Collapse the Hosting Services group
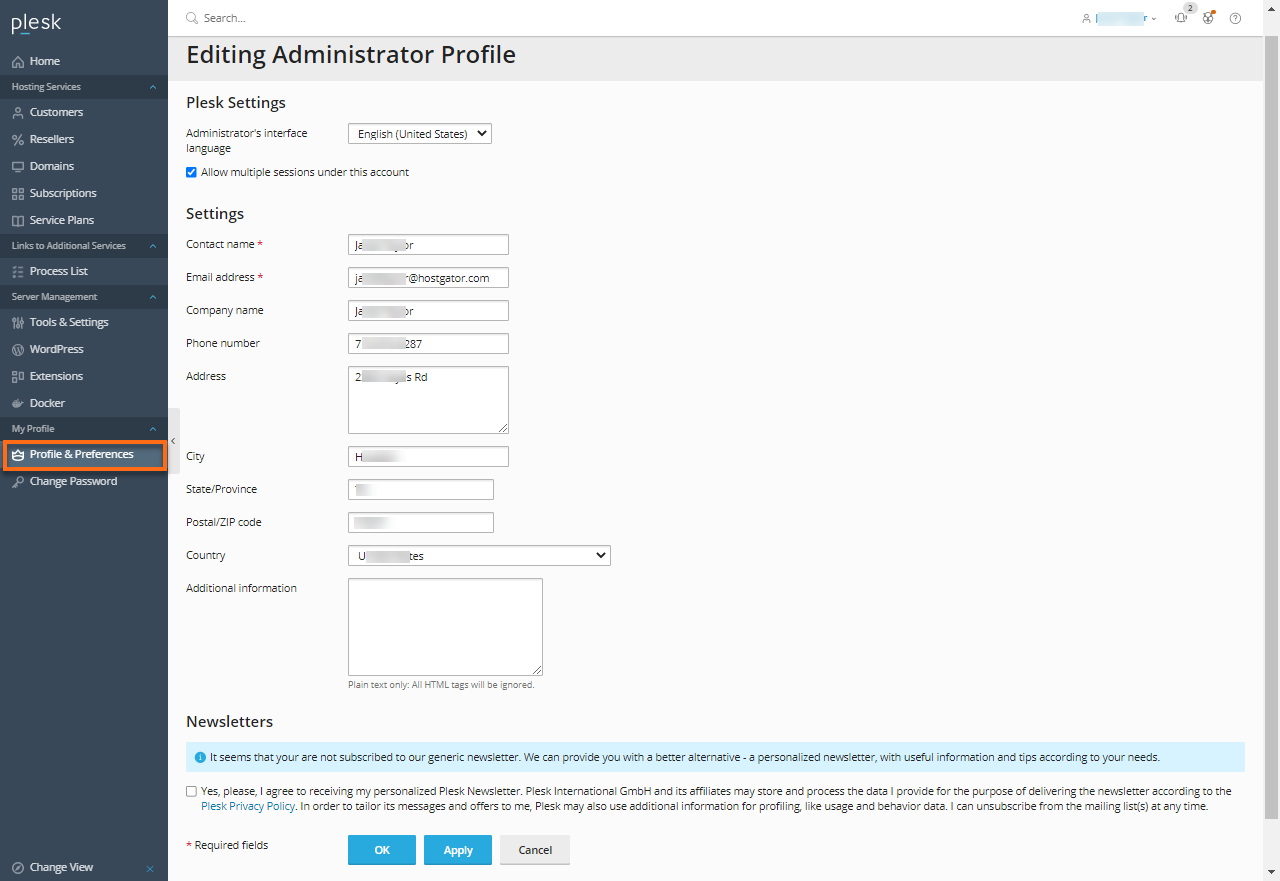Screen dimensions: 1280x881 coord(152,87)
